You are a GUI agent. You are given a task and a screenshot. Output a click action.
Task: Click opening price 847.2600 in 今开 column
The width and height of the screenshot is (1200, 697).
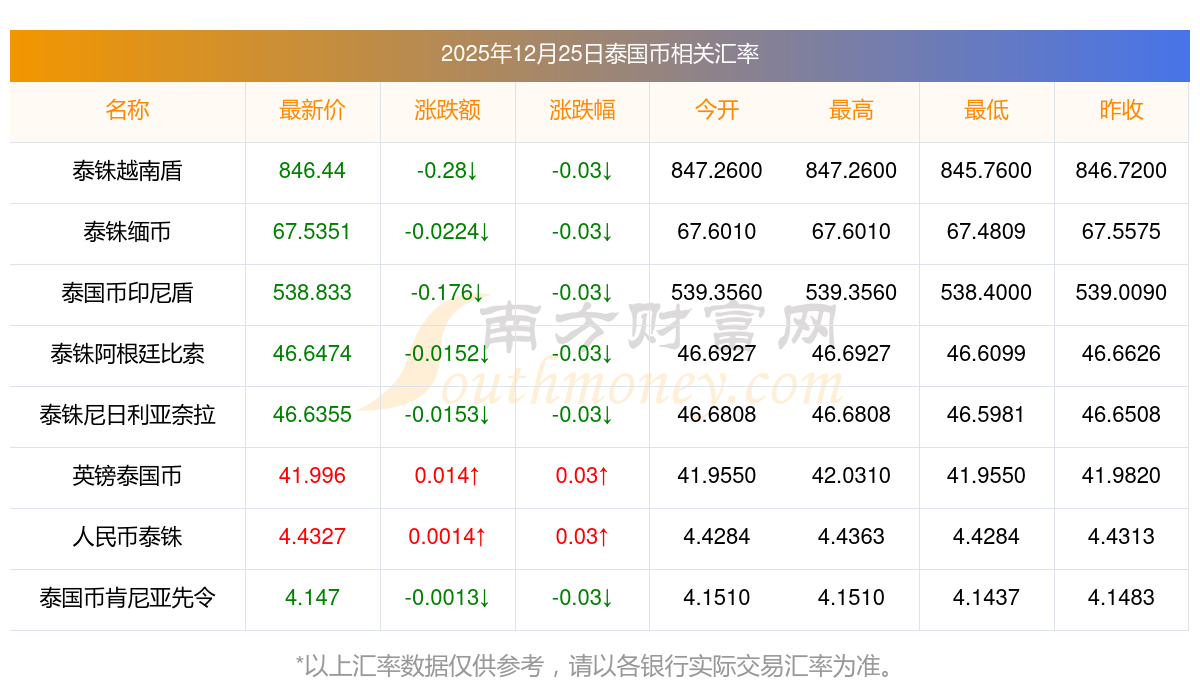pyautogui.click(x=717, y=171)
